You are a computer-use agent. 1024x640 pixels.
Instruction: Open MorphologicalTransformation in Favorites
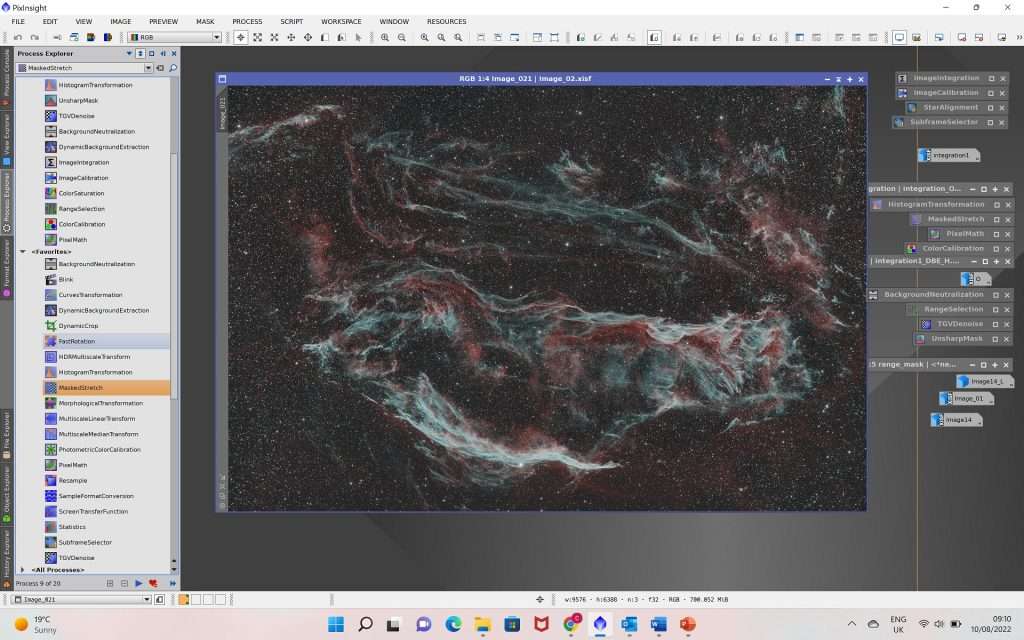click(101, 404)
